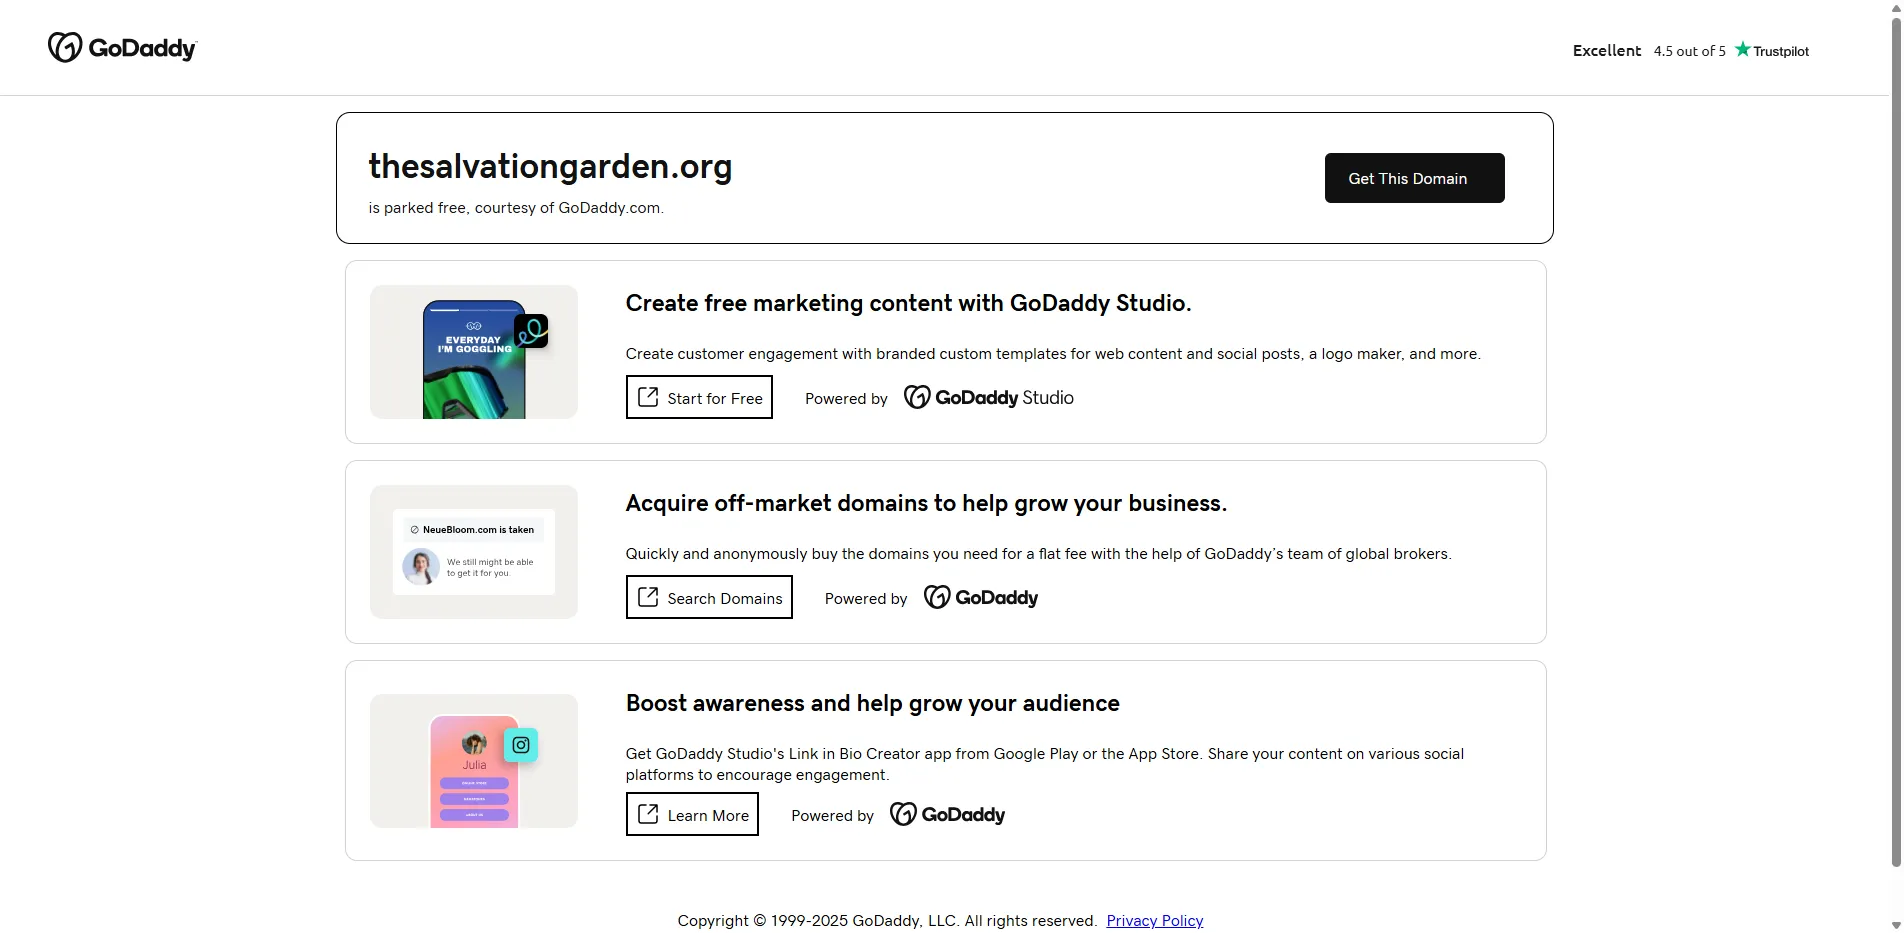Click the Everyday I'm Goggling phone thumbnail
The width and height of the screenshot is (1904, 933).
click(473, 352)
